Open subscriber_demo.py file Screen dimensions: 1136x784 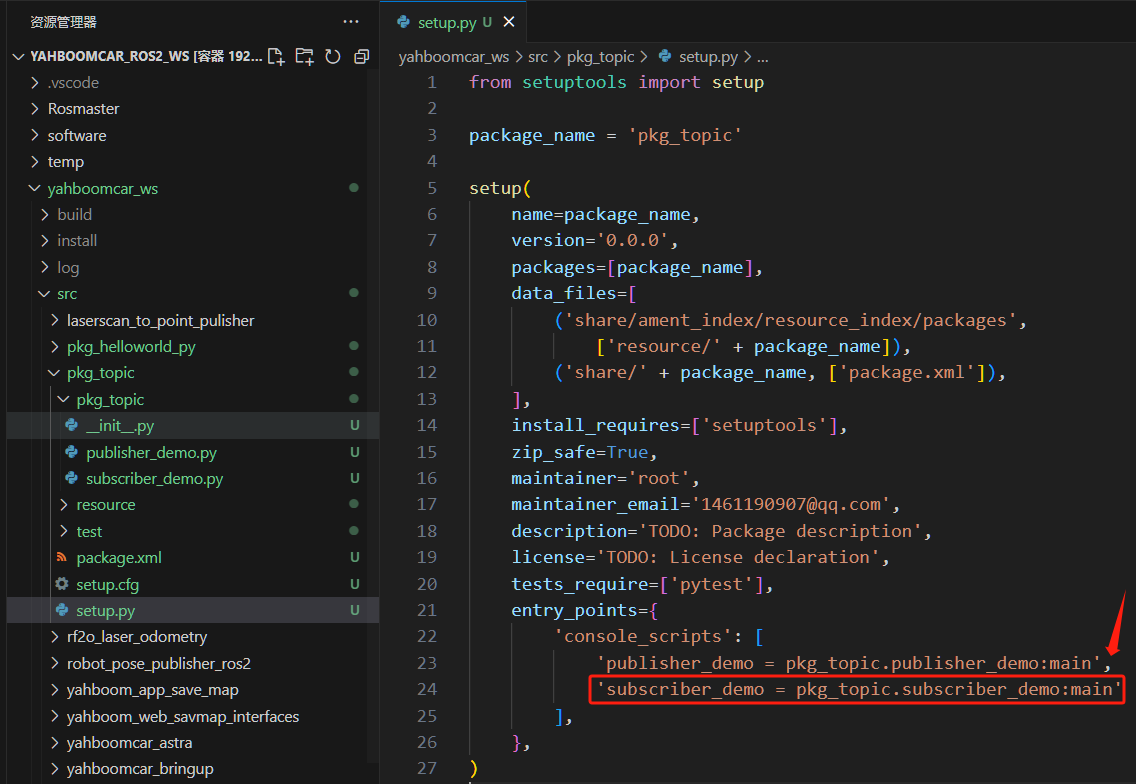pos(154,479)
